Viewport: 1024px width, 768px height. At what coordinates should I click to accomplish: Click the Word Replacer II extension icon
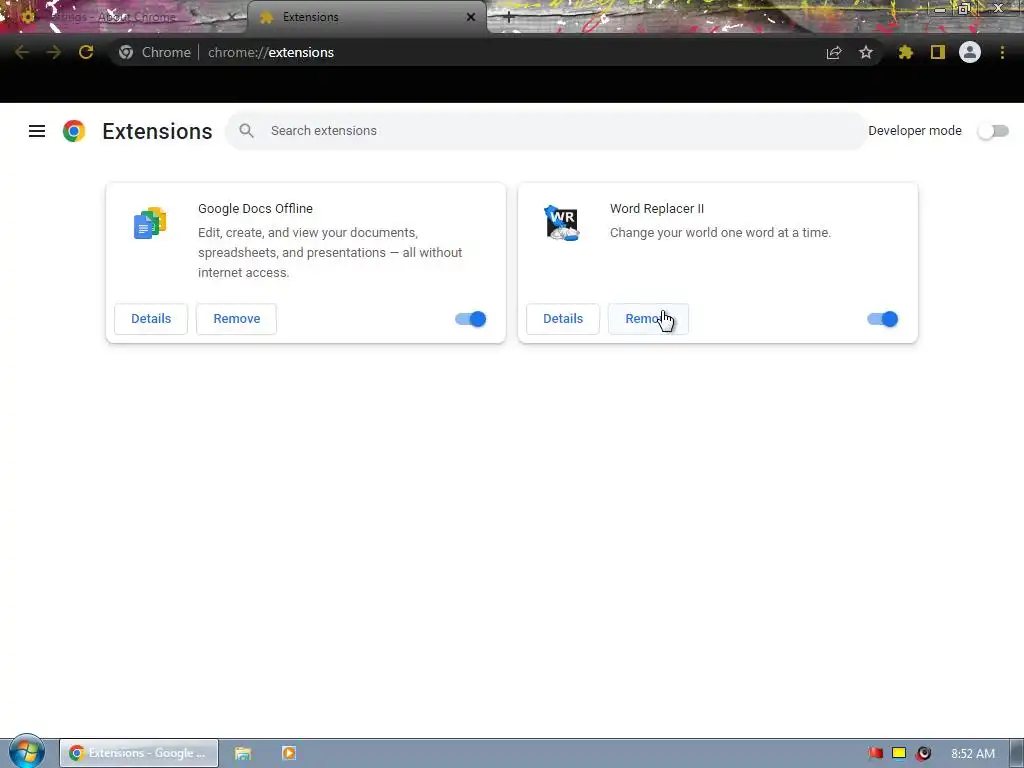pyautogui.click(x=562, y=223)
